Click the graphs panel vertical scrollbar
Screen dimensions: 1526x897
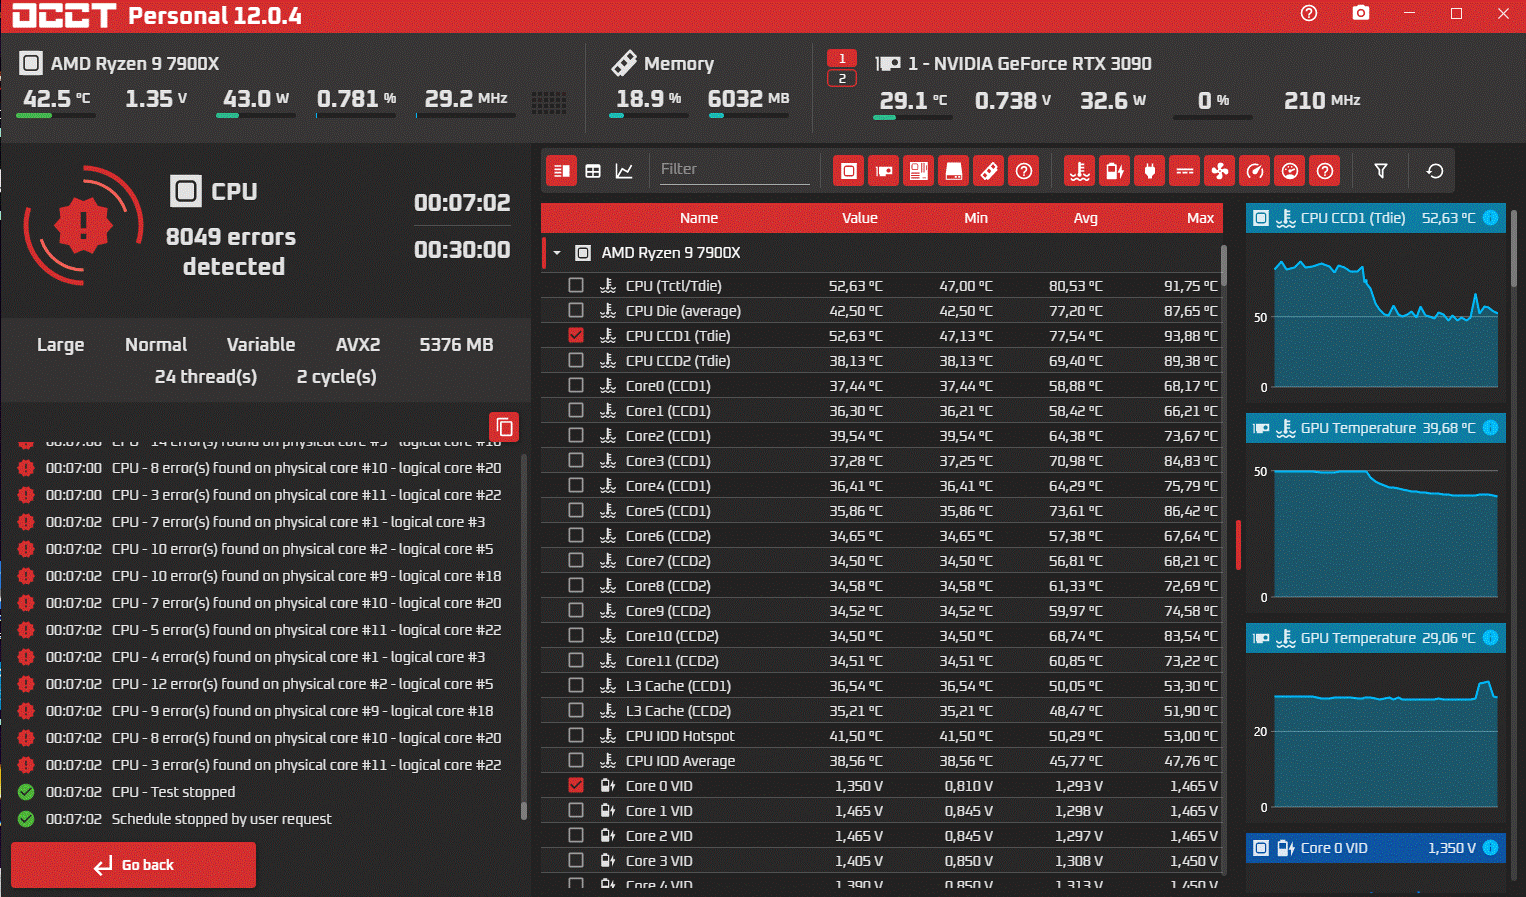1513,250
